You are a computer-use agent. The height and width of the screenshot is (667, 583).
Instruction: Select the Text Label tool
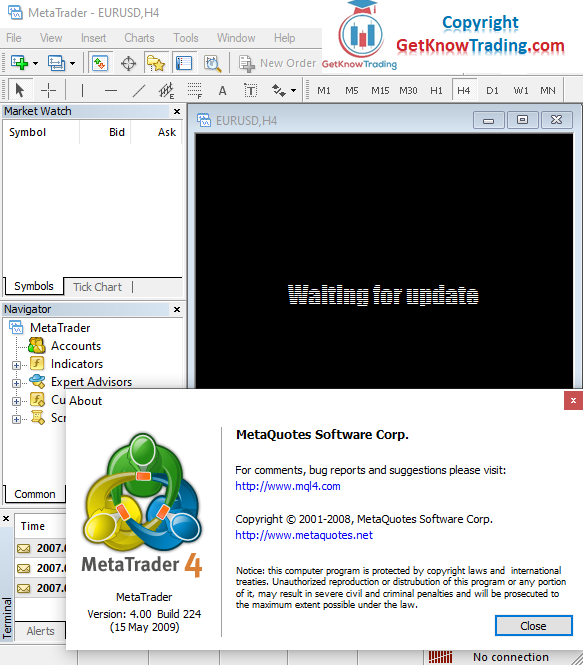pyautogui.click(x=250, y=90)
